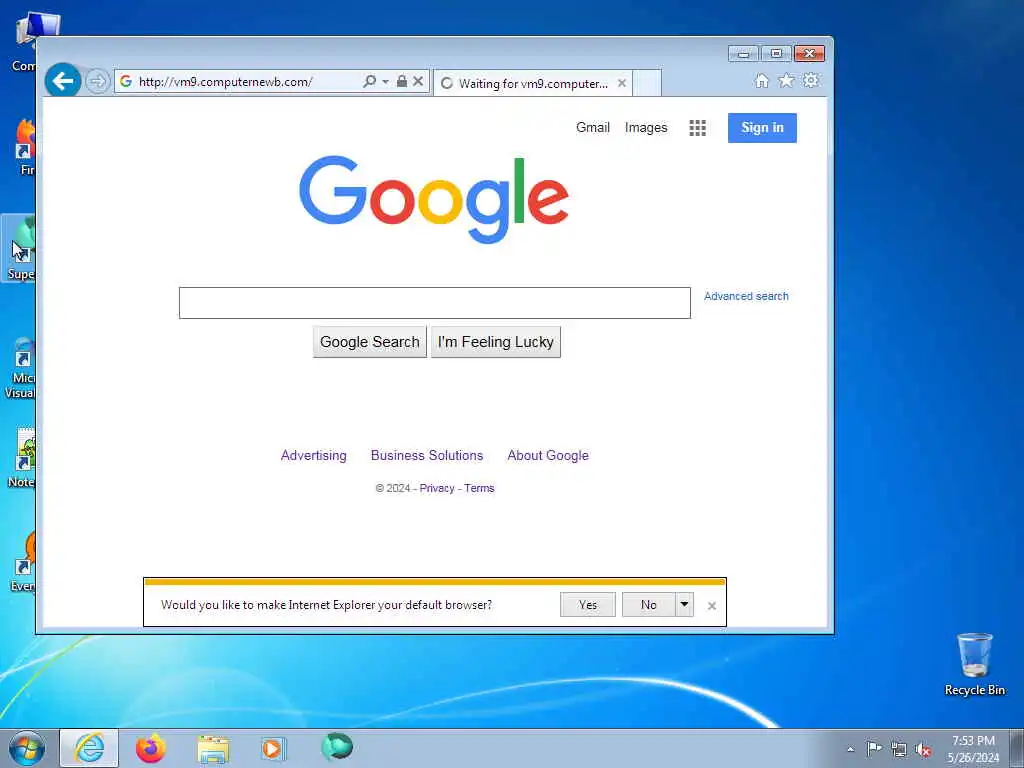Open the Windows Start orb
This screenshot has height=768, width=1024.
pyautogui.click(x=27, y=748)
